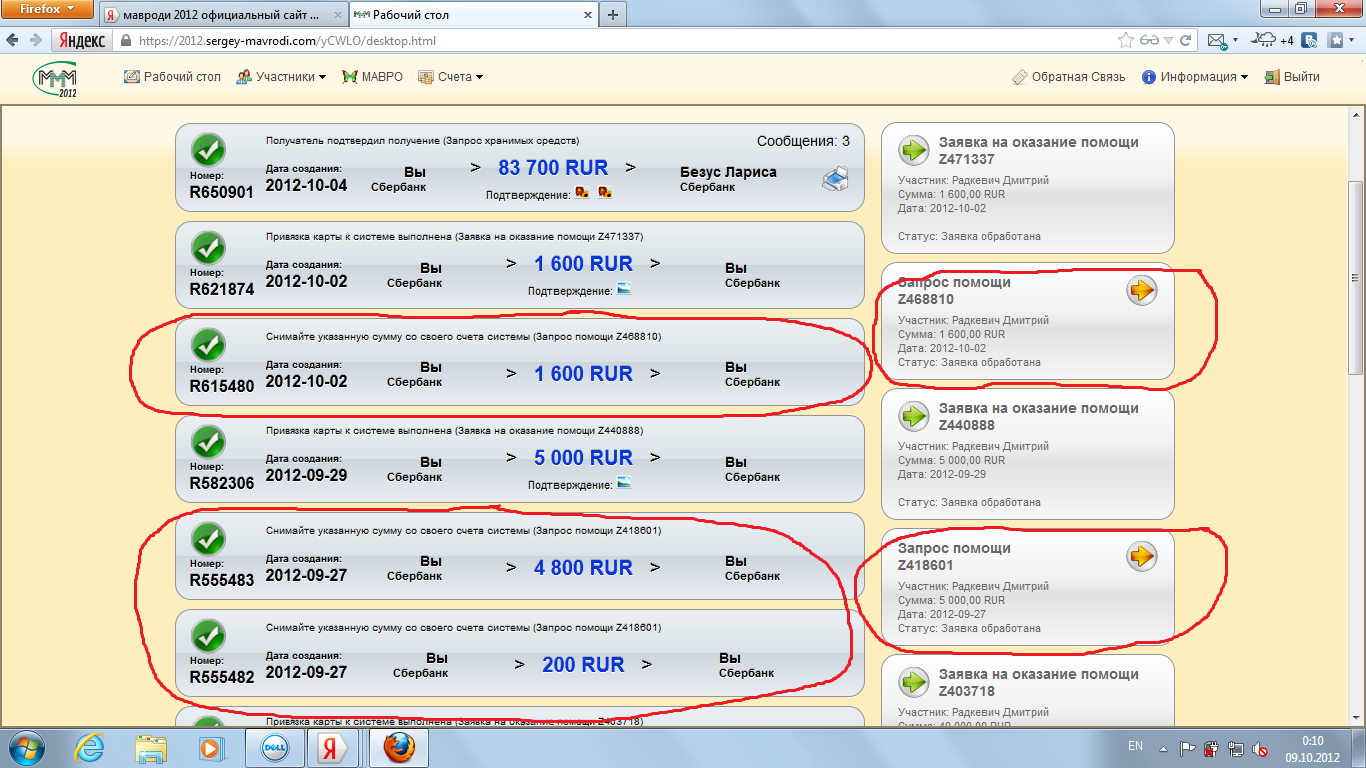Open the bookmarks star toolbar button
The image size is (1366, 768).
tap(1335, 41)
